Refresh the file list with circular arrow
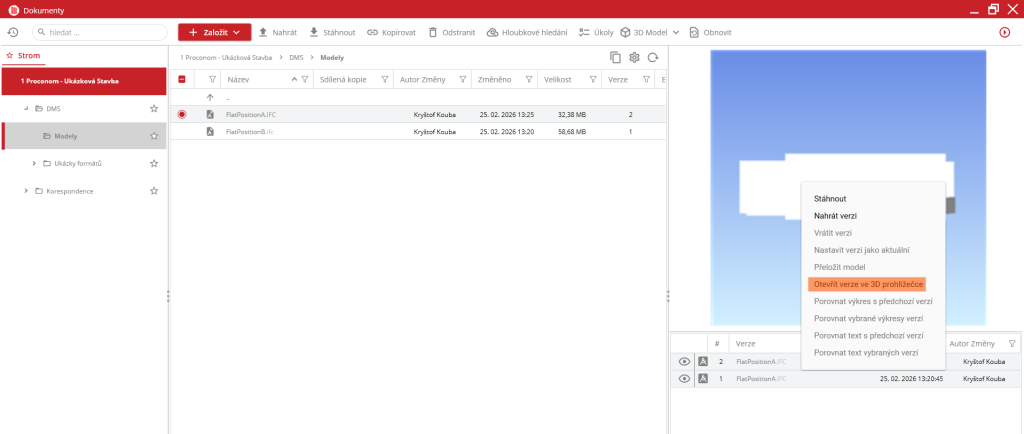 tap(653, 58)
